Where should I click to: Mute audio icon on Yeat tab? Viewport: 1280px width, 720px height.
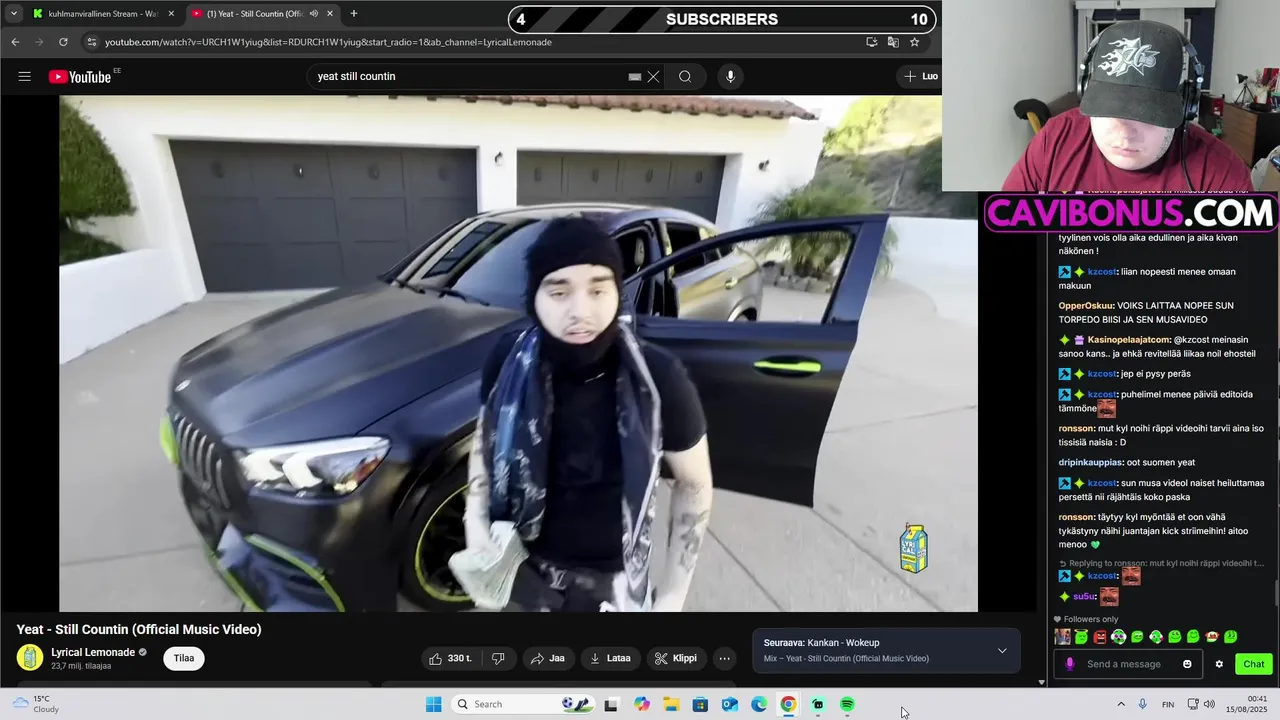(x=313, y=14)
